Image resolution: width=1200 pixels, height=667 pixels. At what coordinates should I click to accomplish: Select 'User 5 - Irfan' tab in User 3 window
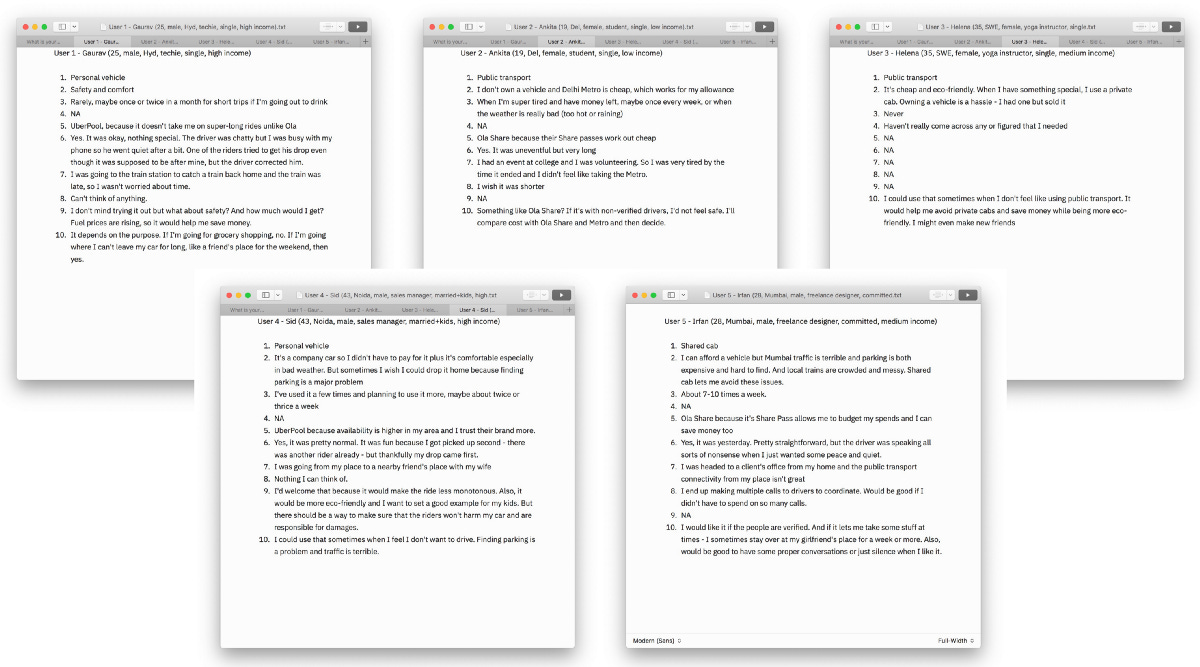tap(1145, 42)
